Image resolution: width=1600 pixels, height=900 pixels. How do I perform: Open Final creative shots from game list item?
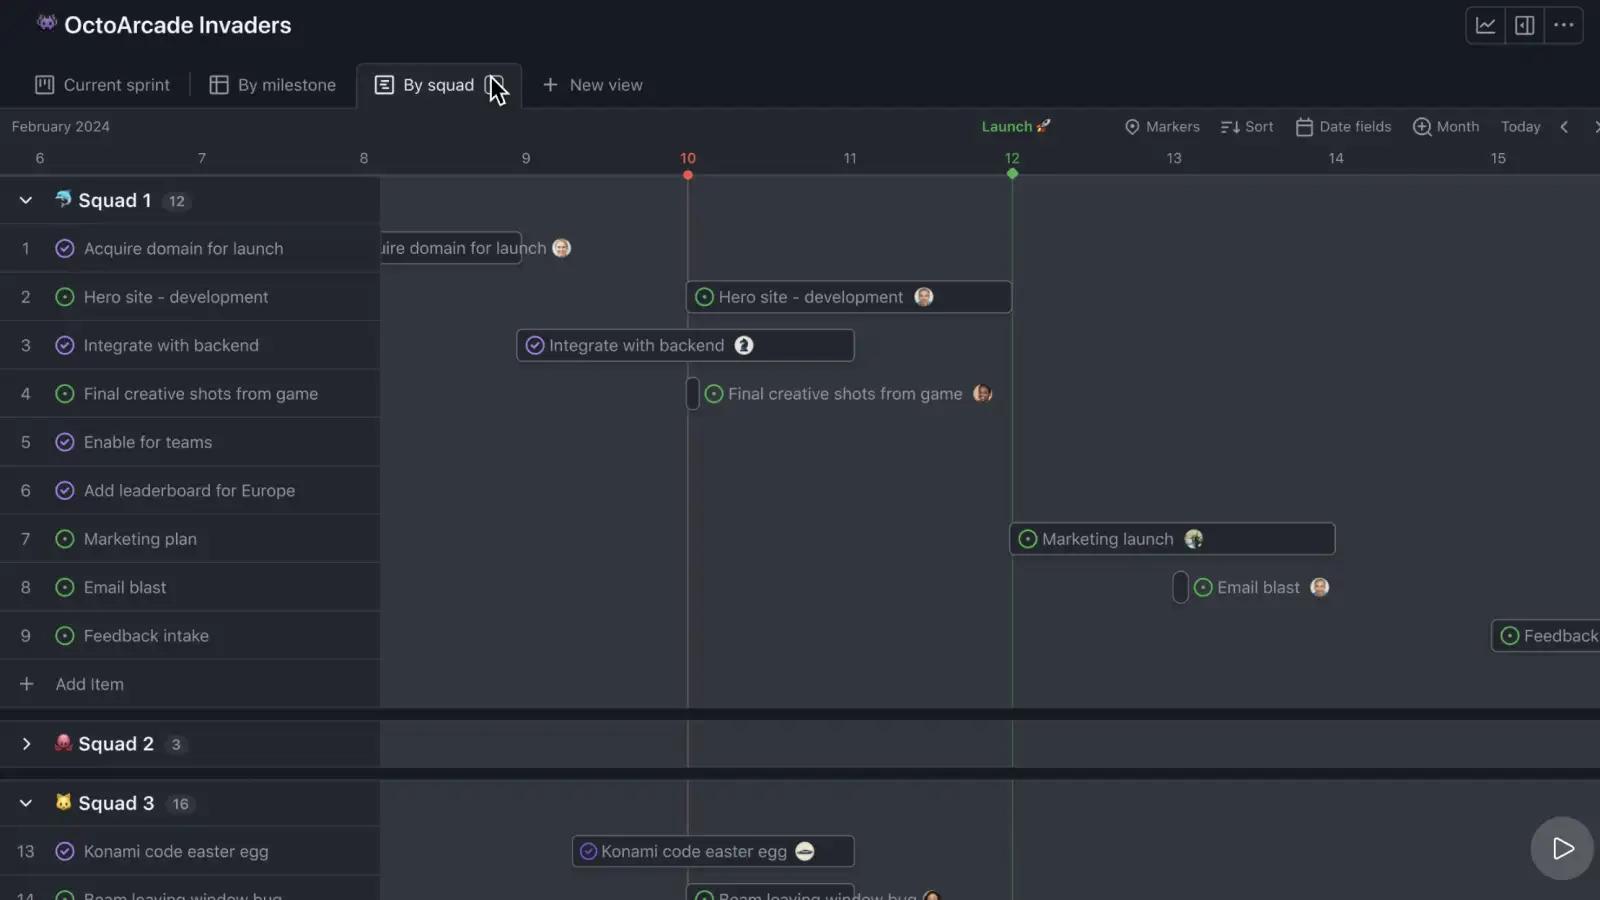pos(201,394)
